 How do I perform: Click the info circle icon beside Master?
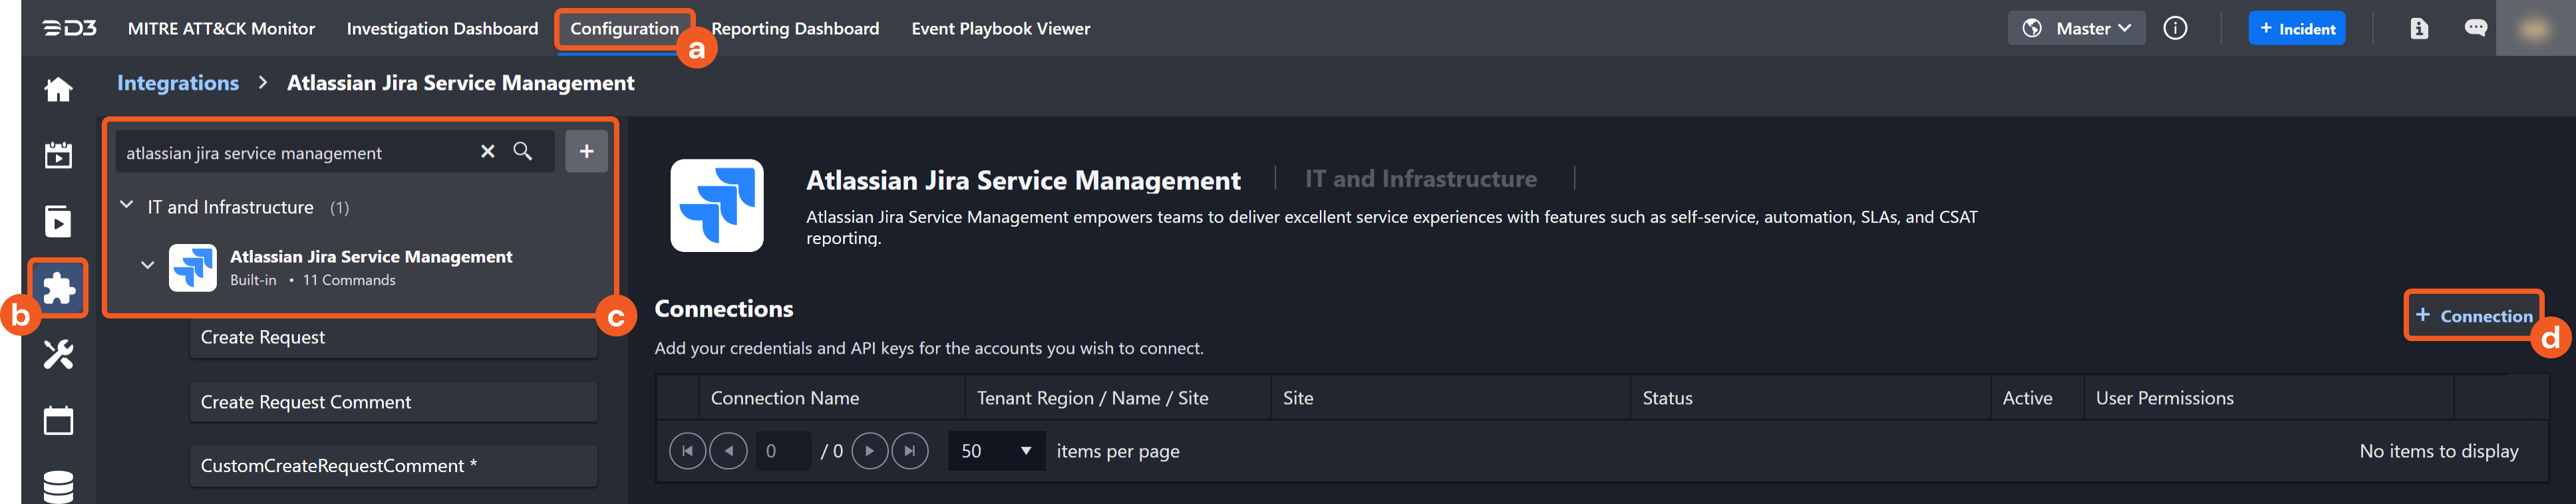tap(2175, 28)
